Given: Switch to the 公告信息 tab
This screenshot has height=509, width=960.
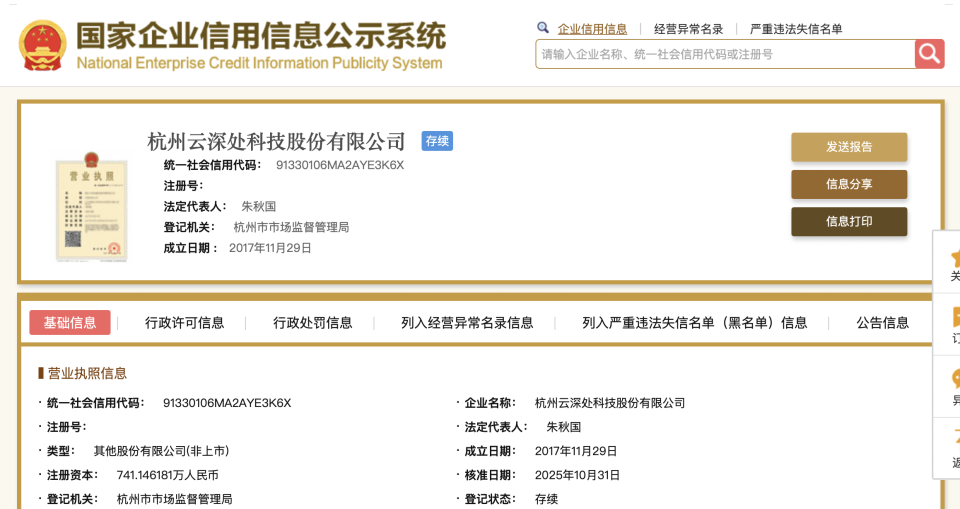Looking at the screenshot, I should (x=882, y=323).
